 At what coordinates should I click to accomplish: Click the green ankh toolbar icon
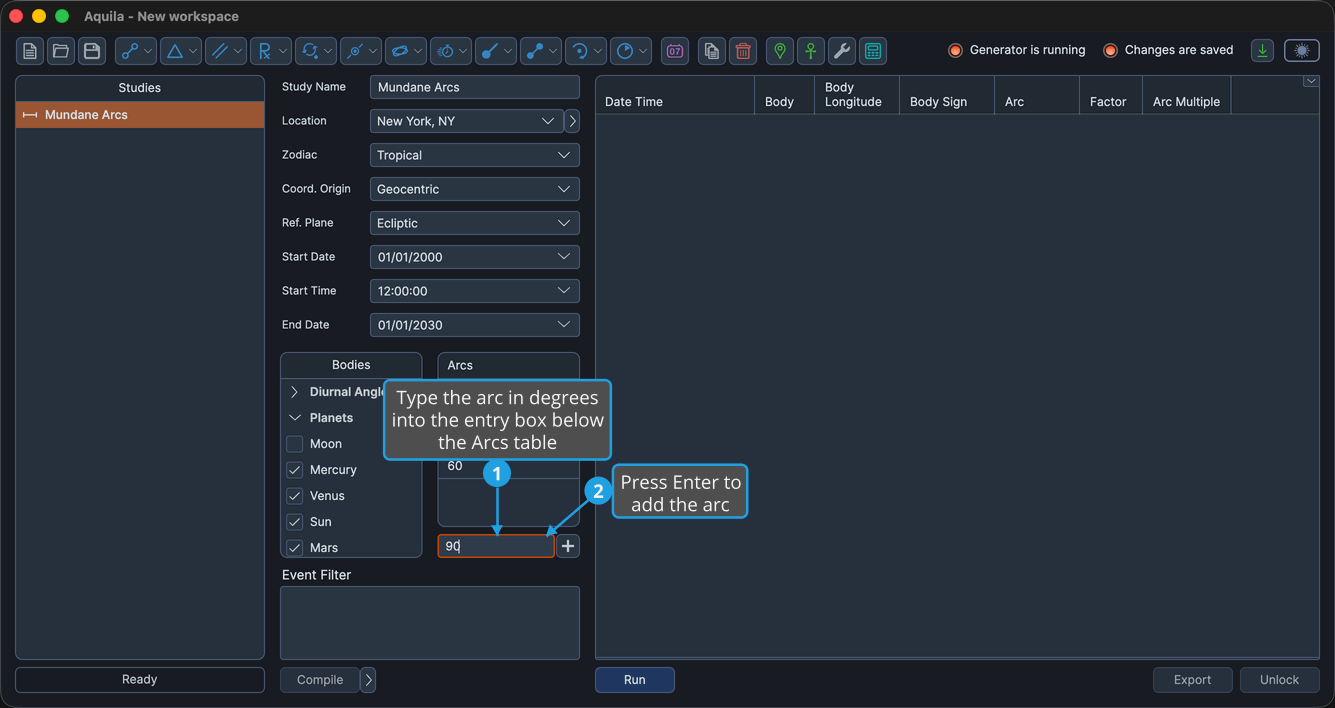(x=811, y=51)
